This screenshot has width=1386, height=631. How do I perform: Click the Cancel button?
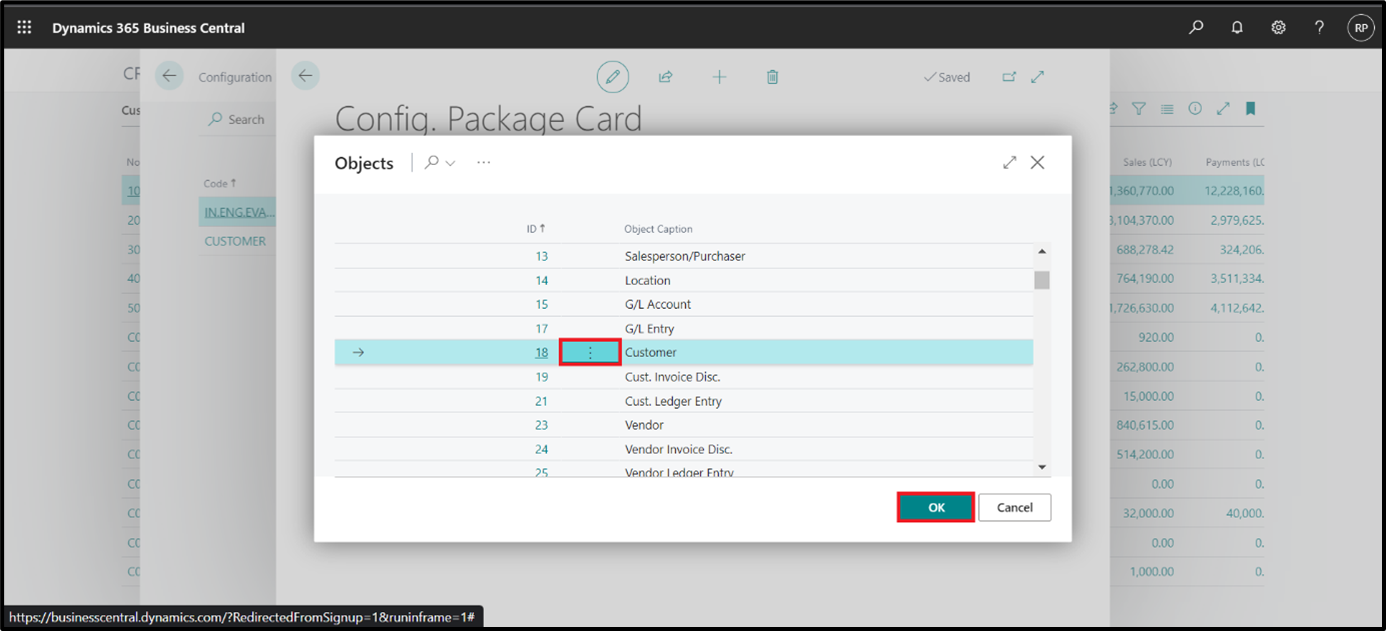[x=1014, y=507]
